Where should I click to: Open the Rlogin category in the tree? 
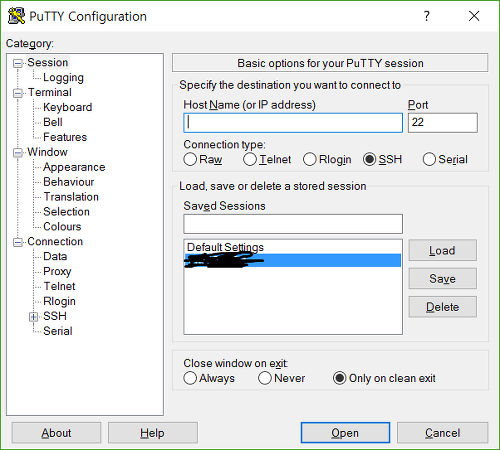[59, 301]
